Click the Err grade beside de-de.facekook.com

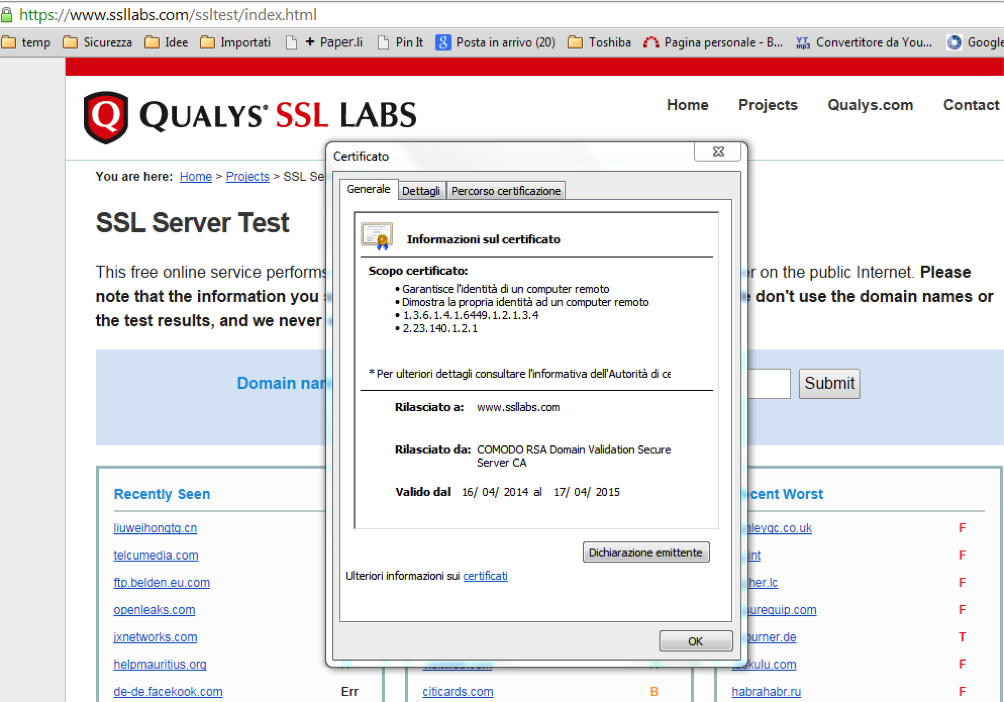350,692
